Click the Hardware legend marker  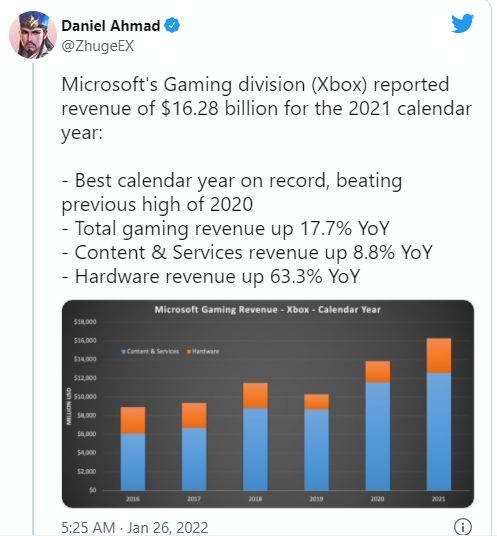[188, 351]
